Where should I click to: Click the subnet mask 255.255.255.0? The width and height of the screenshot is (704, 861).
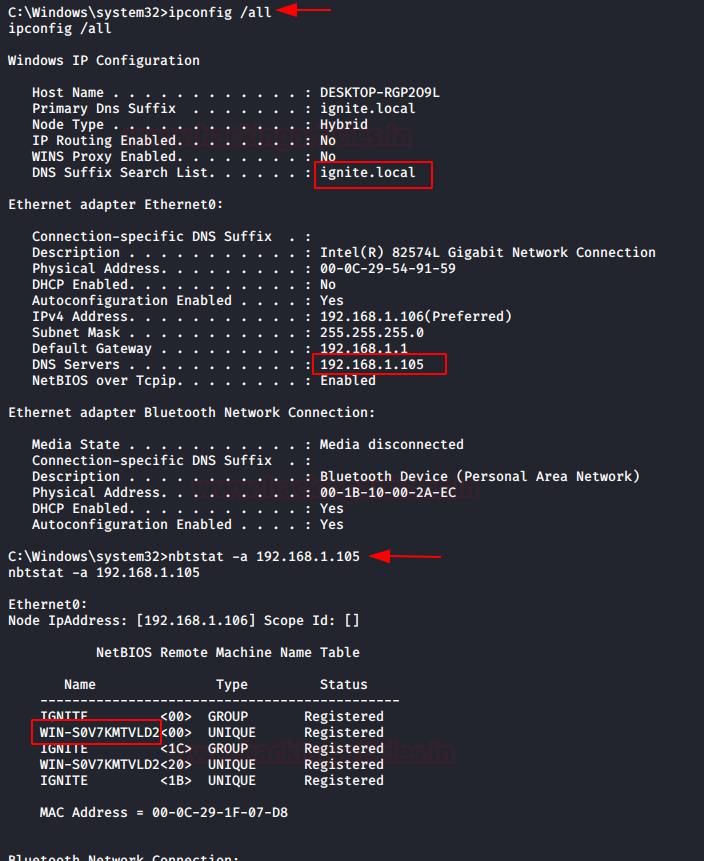[x=372, y=333]
